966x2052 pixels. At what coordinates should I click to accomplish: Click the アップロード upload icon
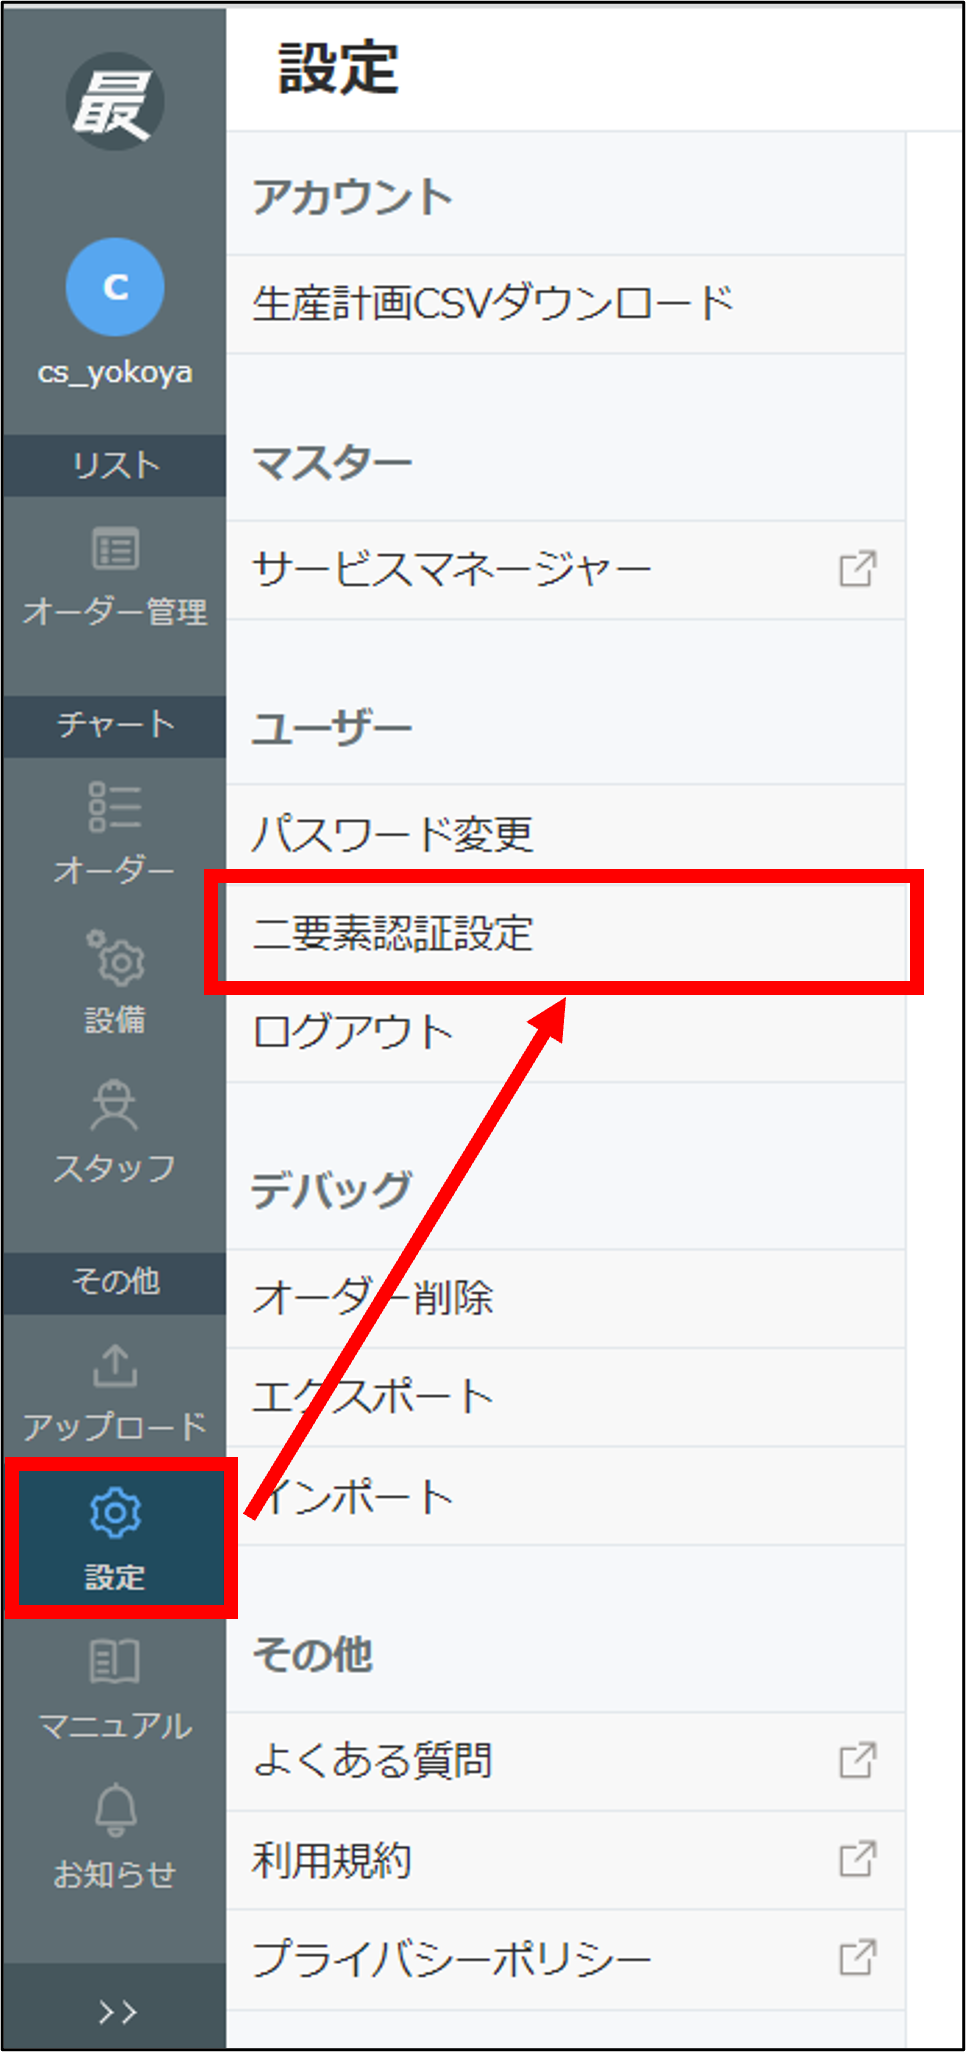click(x=115, y=1365)
